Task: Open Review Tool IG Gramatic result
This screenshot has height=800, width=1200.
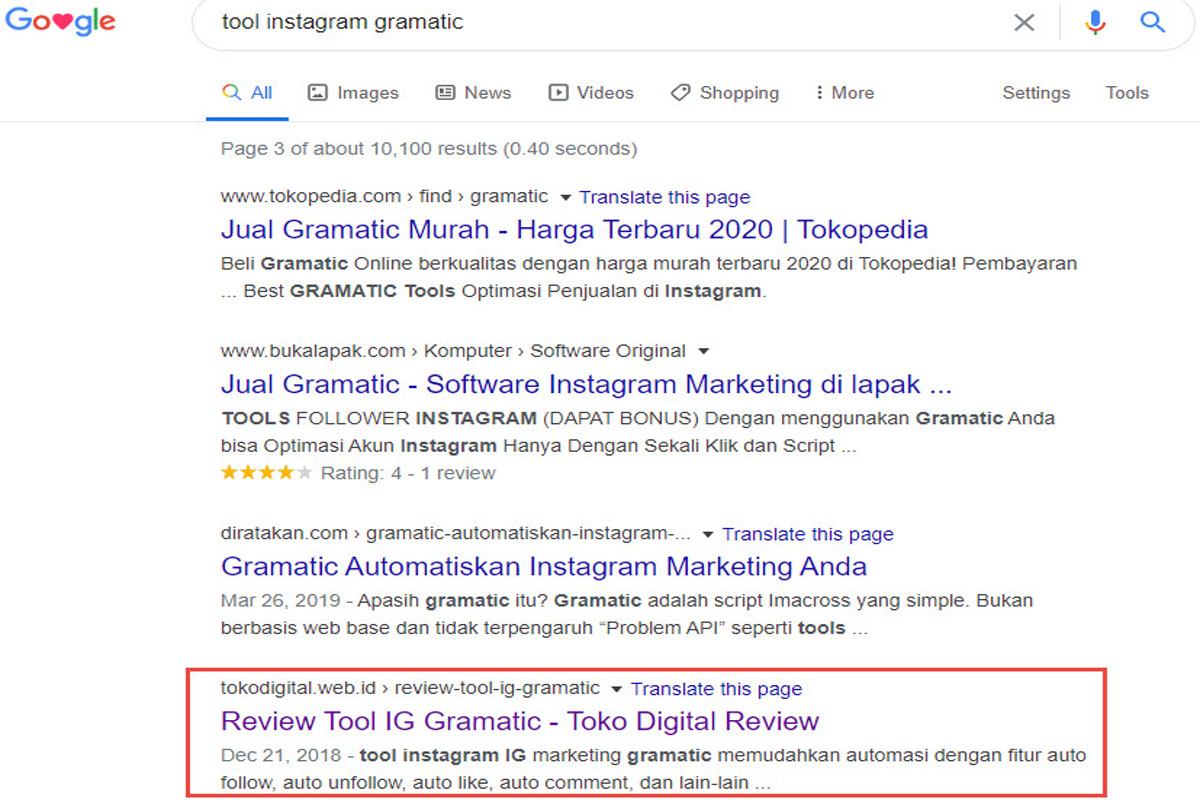Action: 520,721
